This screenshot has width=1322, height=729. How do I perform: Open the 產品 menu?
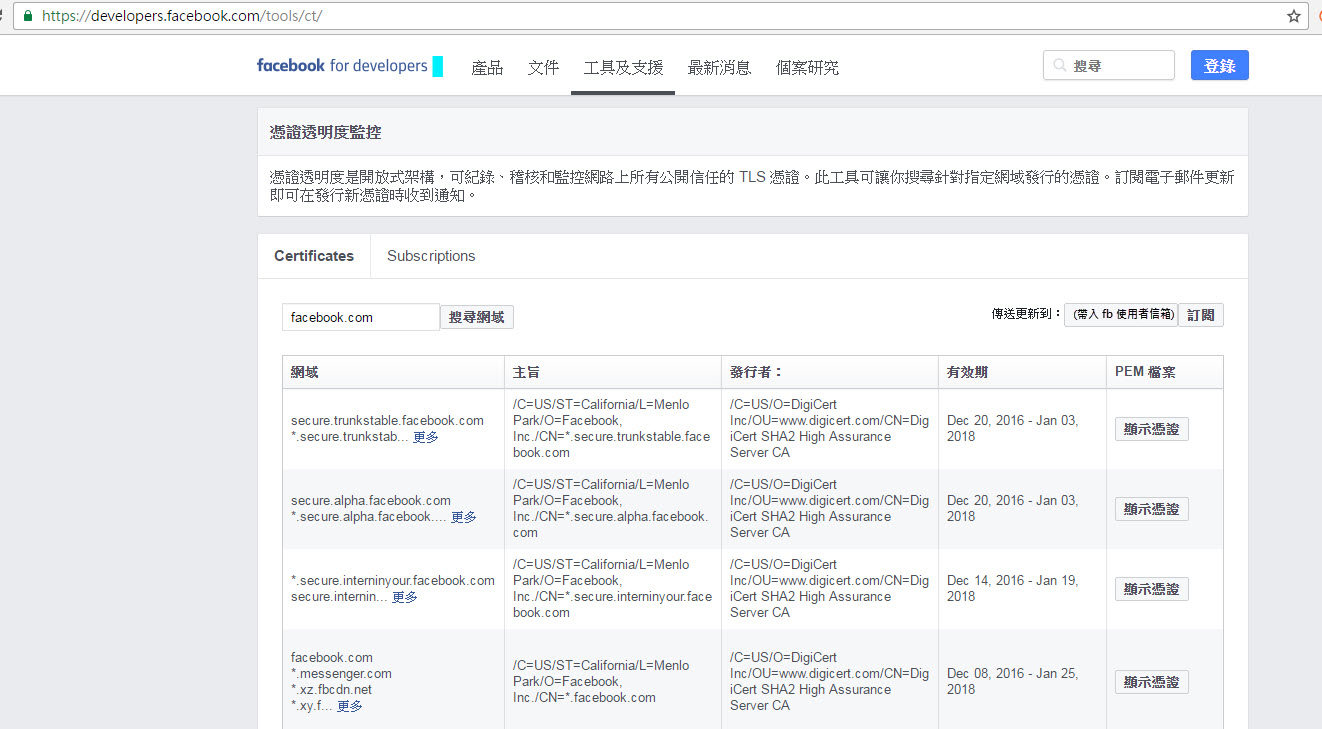[487, 68]
